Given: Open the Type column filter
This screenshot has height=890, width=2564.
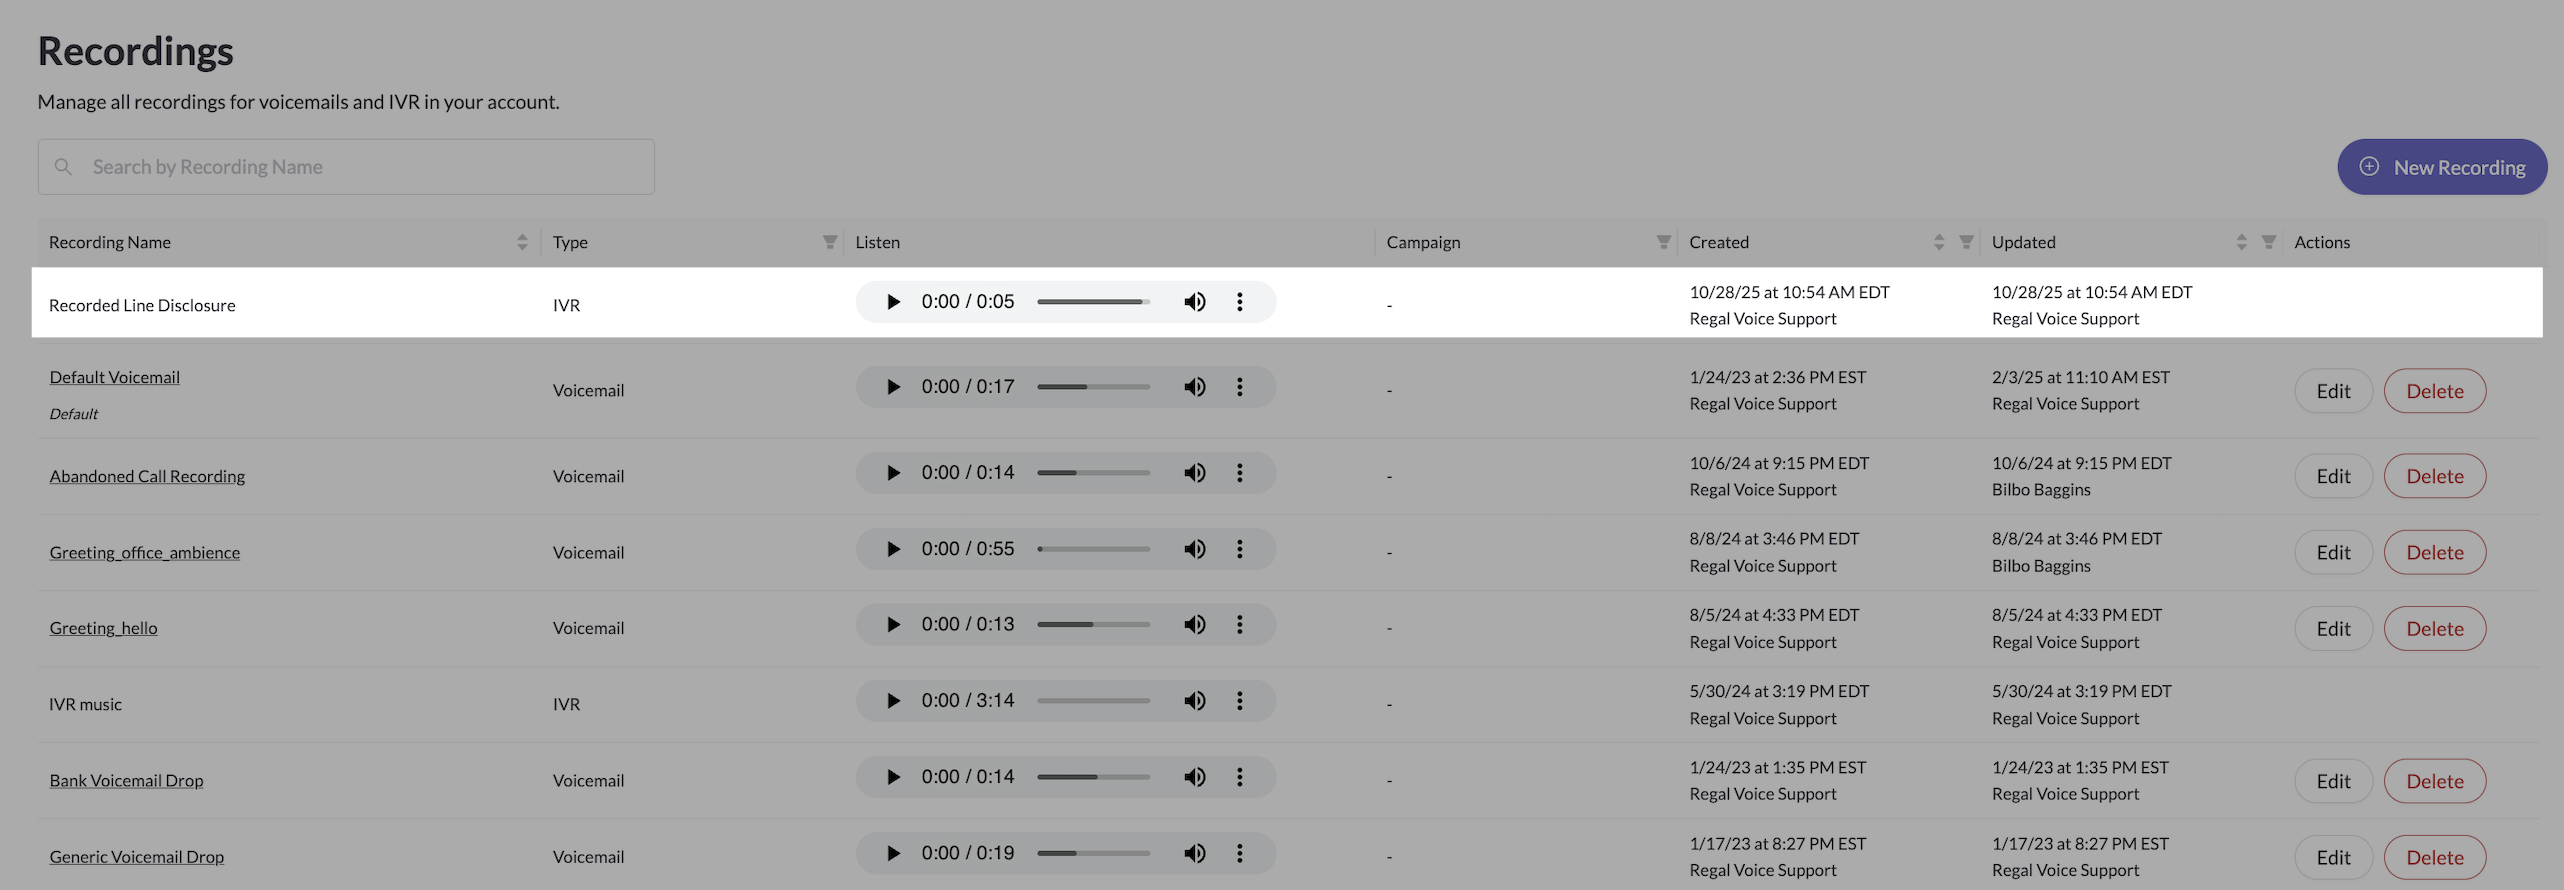Looking at the screenshot, I should [829, 242].
